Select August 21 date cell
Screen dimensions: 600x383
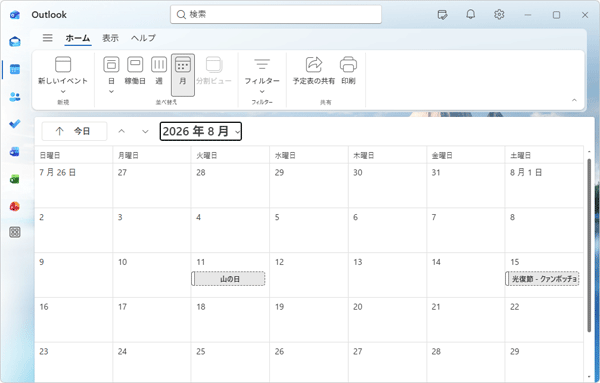point(466,320)
